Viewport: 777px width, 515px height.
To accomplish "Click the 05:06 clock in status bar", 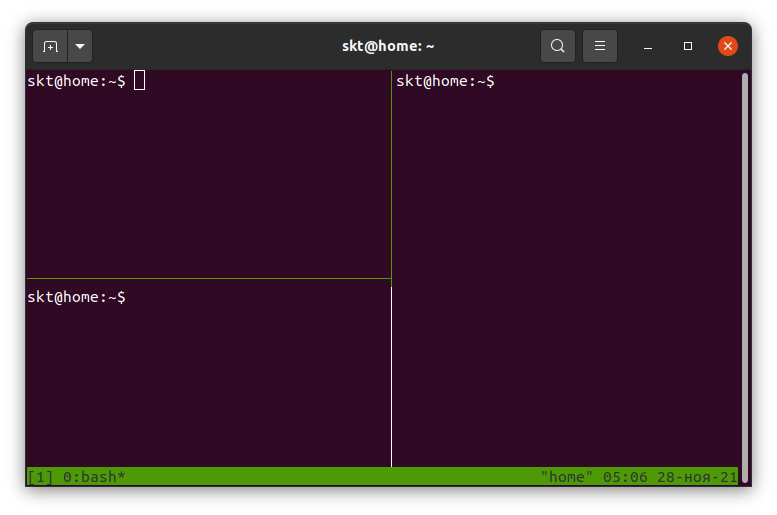I will (x=625, y=477).
